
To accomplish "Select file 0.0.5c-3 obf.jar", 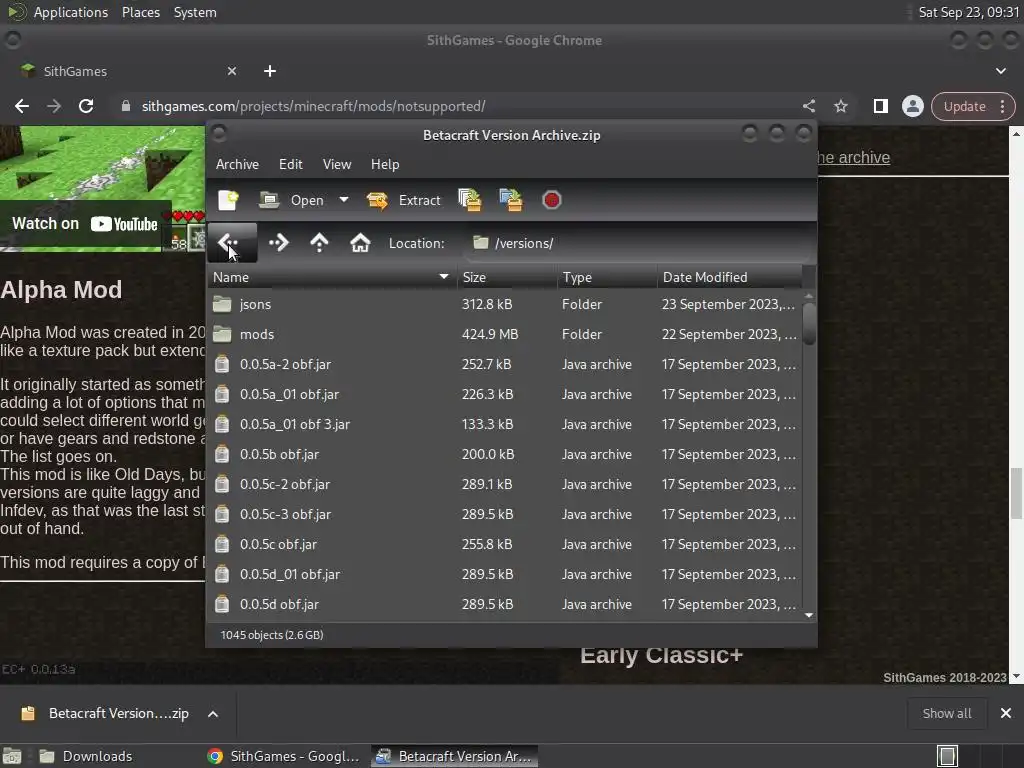I will [504, 515].
